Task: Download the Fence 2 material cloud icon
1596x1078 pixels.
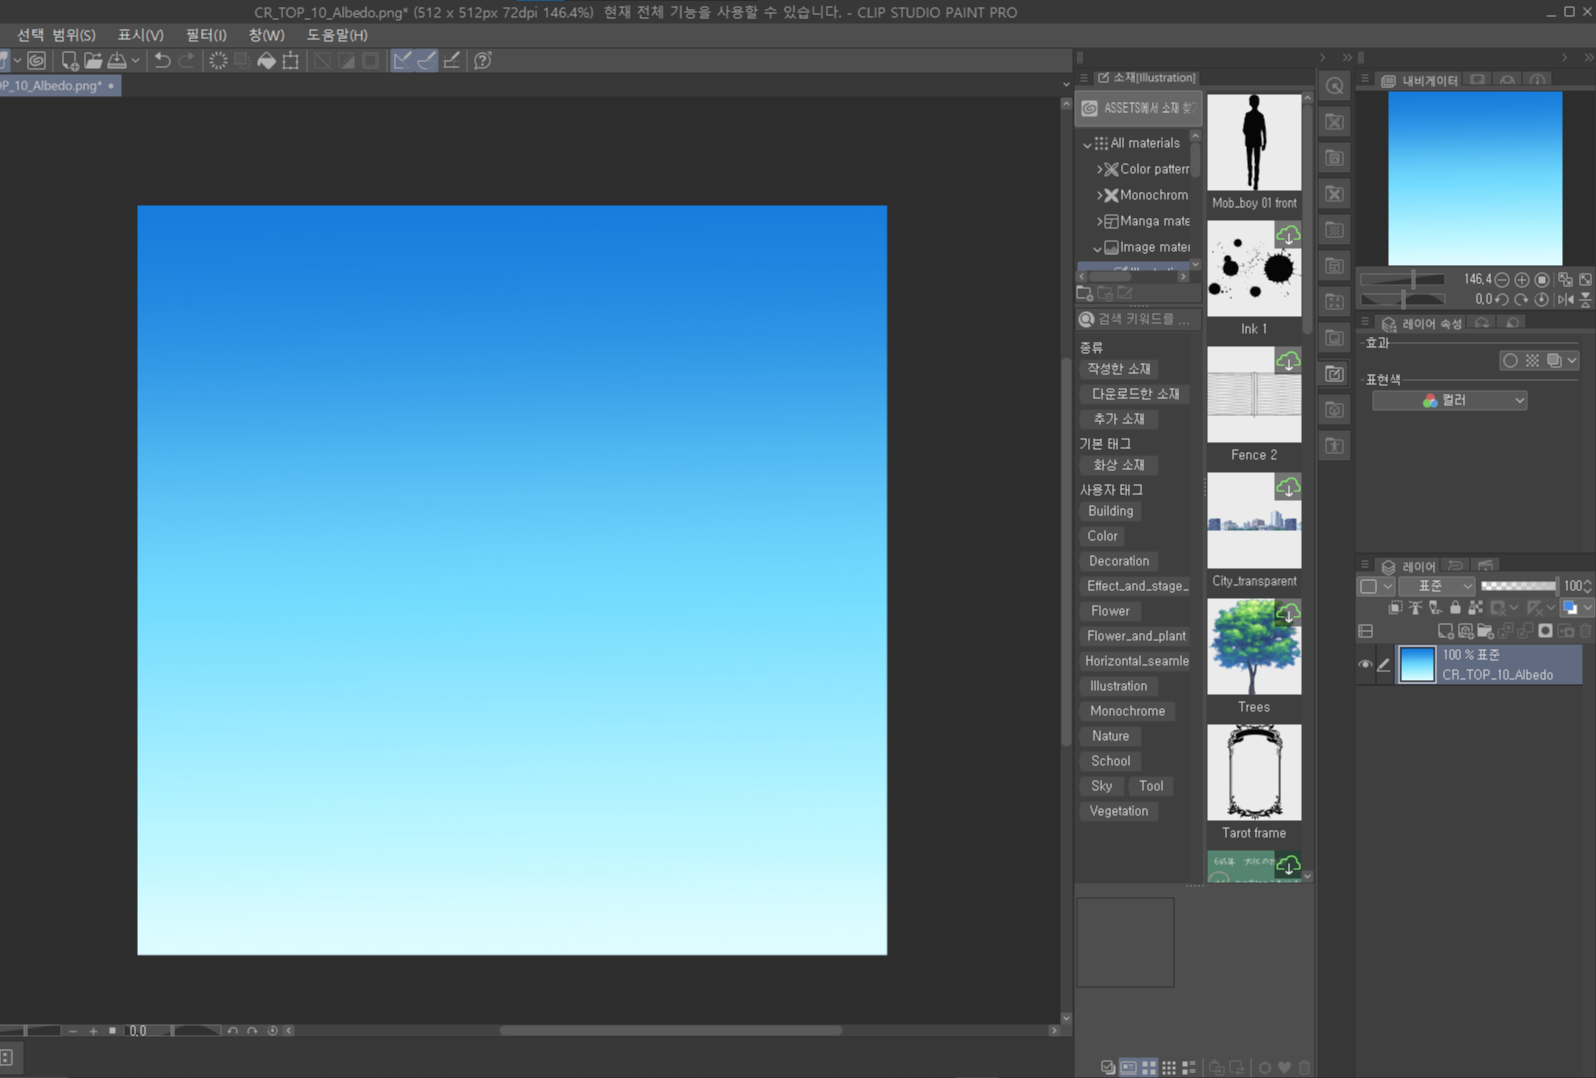Action: pos(1288,362)
